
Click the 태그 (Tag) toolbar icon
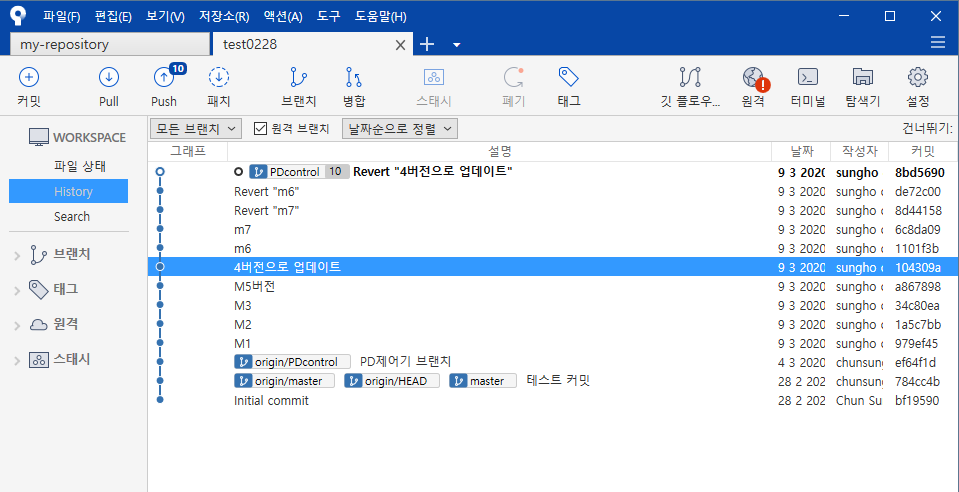click(x=569, y=77)
